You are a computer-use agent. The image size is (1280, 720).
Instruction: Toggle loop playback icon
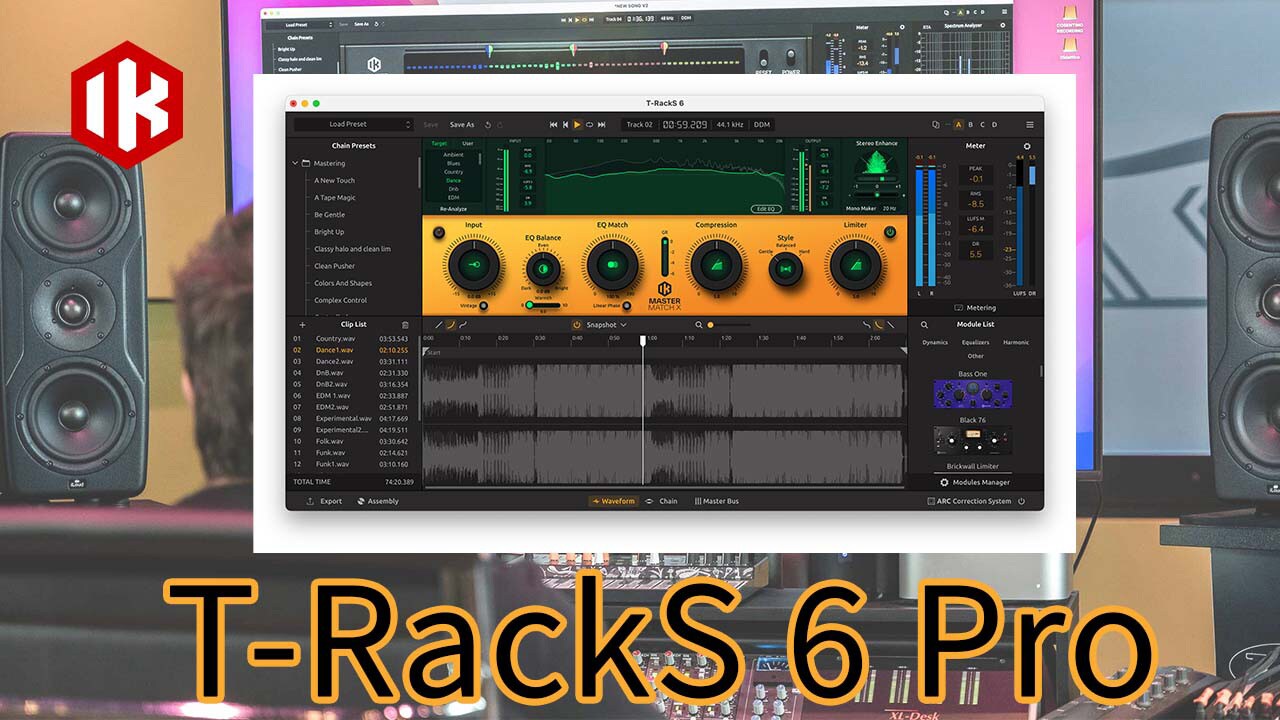coord(589,125)
